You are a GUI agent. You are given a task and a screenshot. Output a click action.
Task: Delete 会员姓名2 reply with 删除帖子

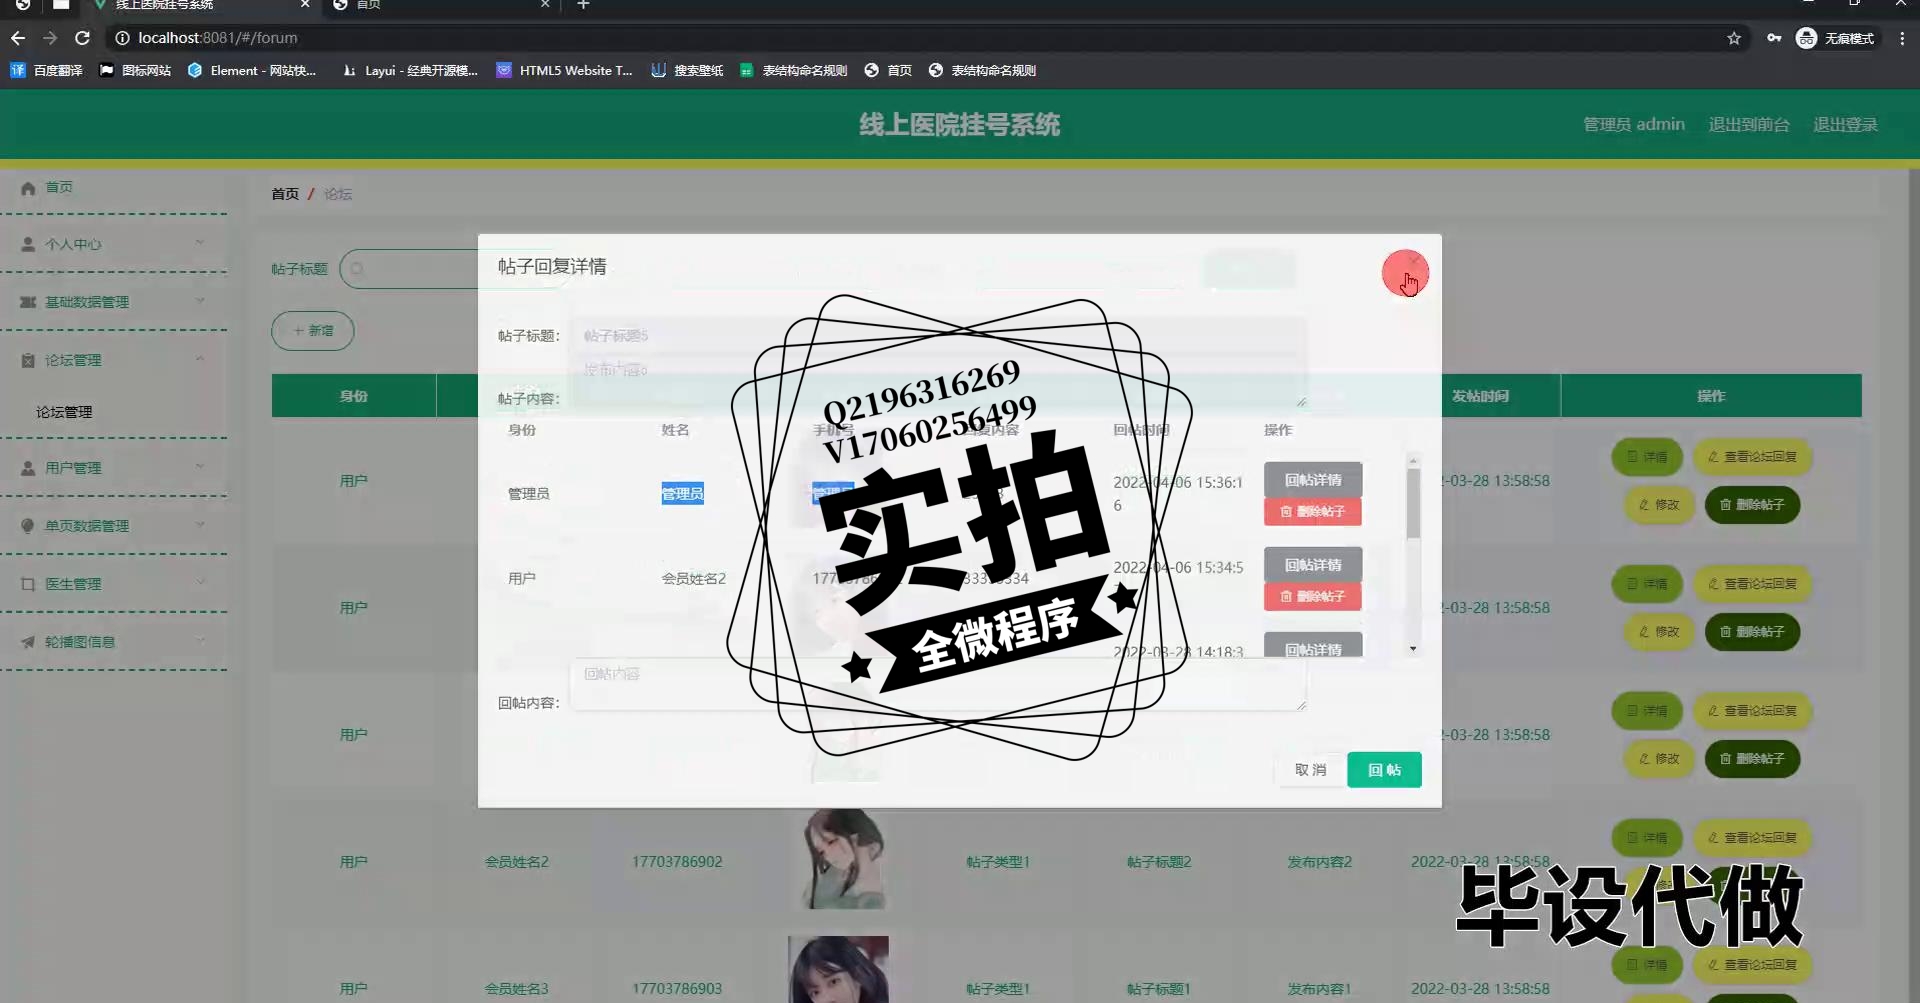click(1313, 597)
